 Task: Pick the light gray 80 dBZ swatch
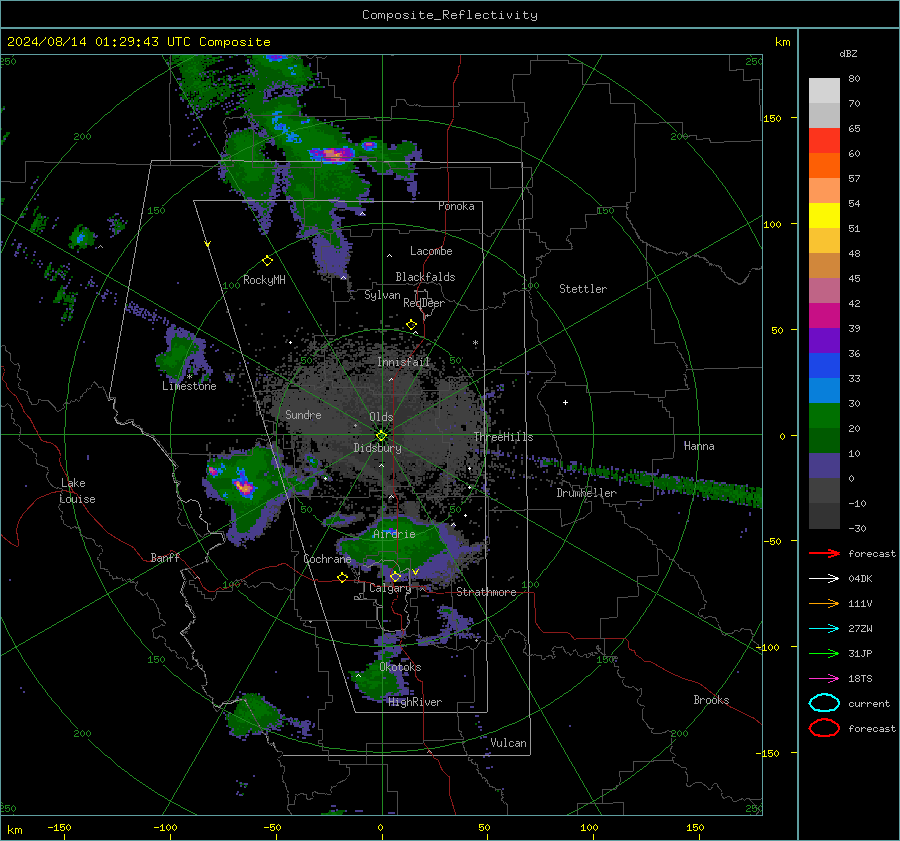point(824,91)
